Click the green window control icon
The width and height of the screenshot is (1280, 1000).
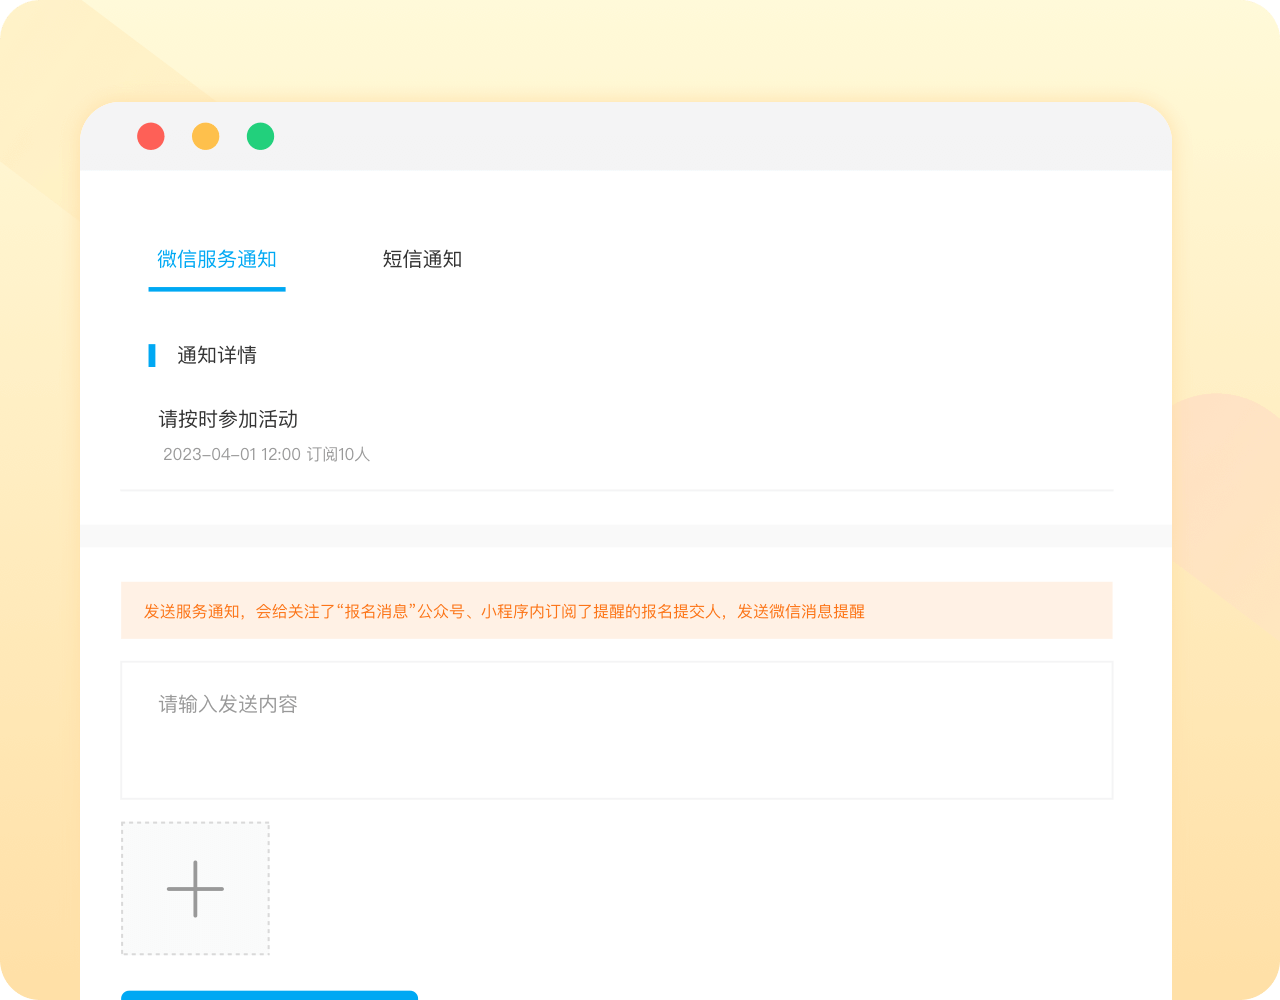(260, 136)
